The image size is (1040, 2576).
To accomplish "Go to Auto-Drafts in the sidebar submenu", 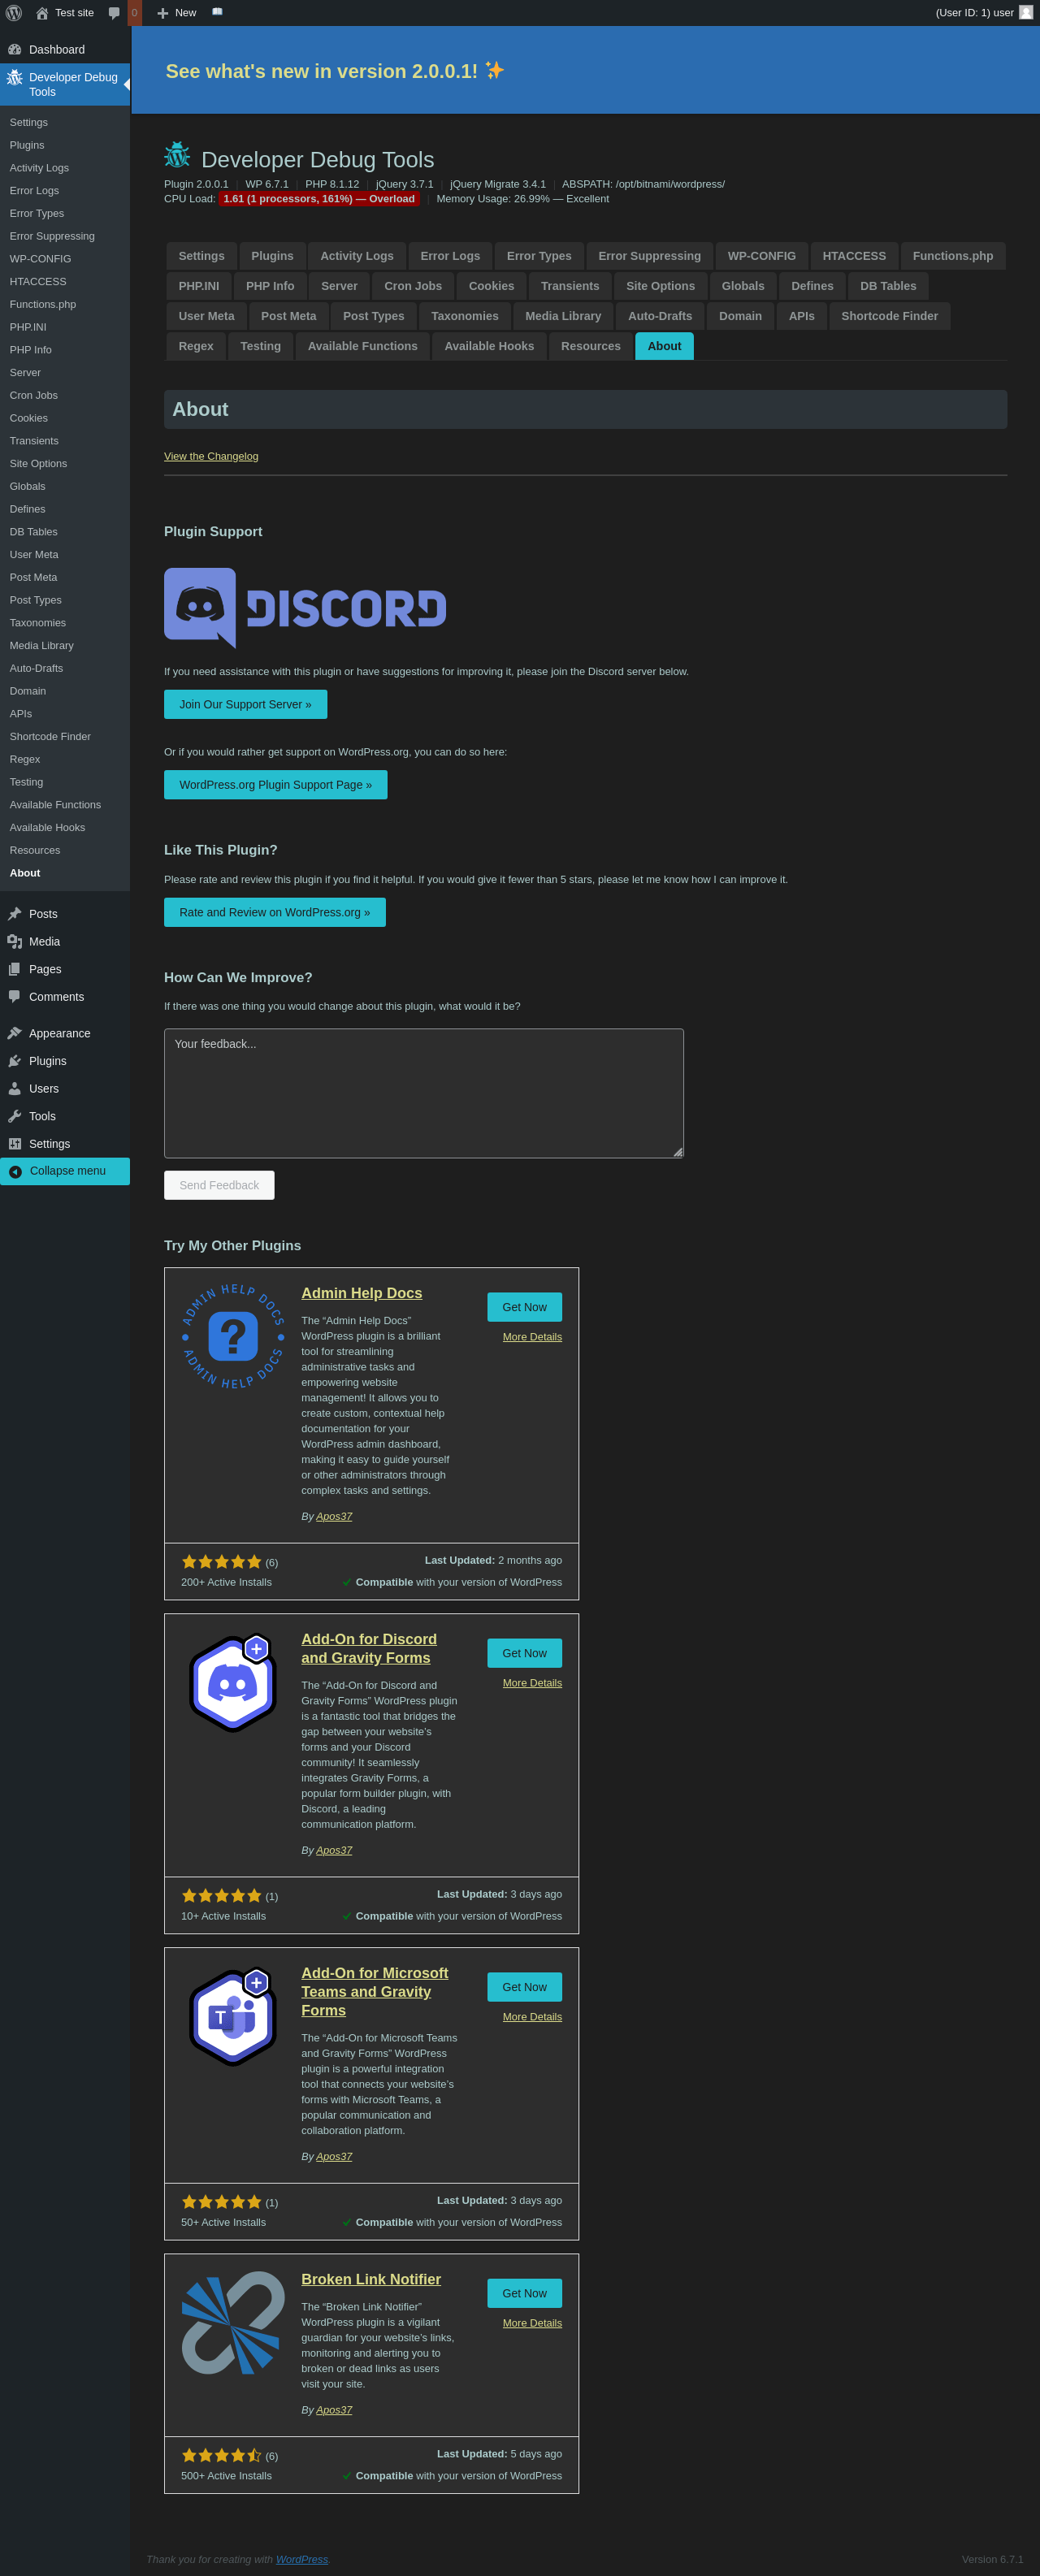I will point(36,668).
